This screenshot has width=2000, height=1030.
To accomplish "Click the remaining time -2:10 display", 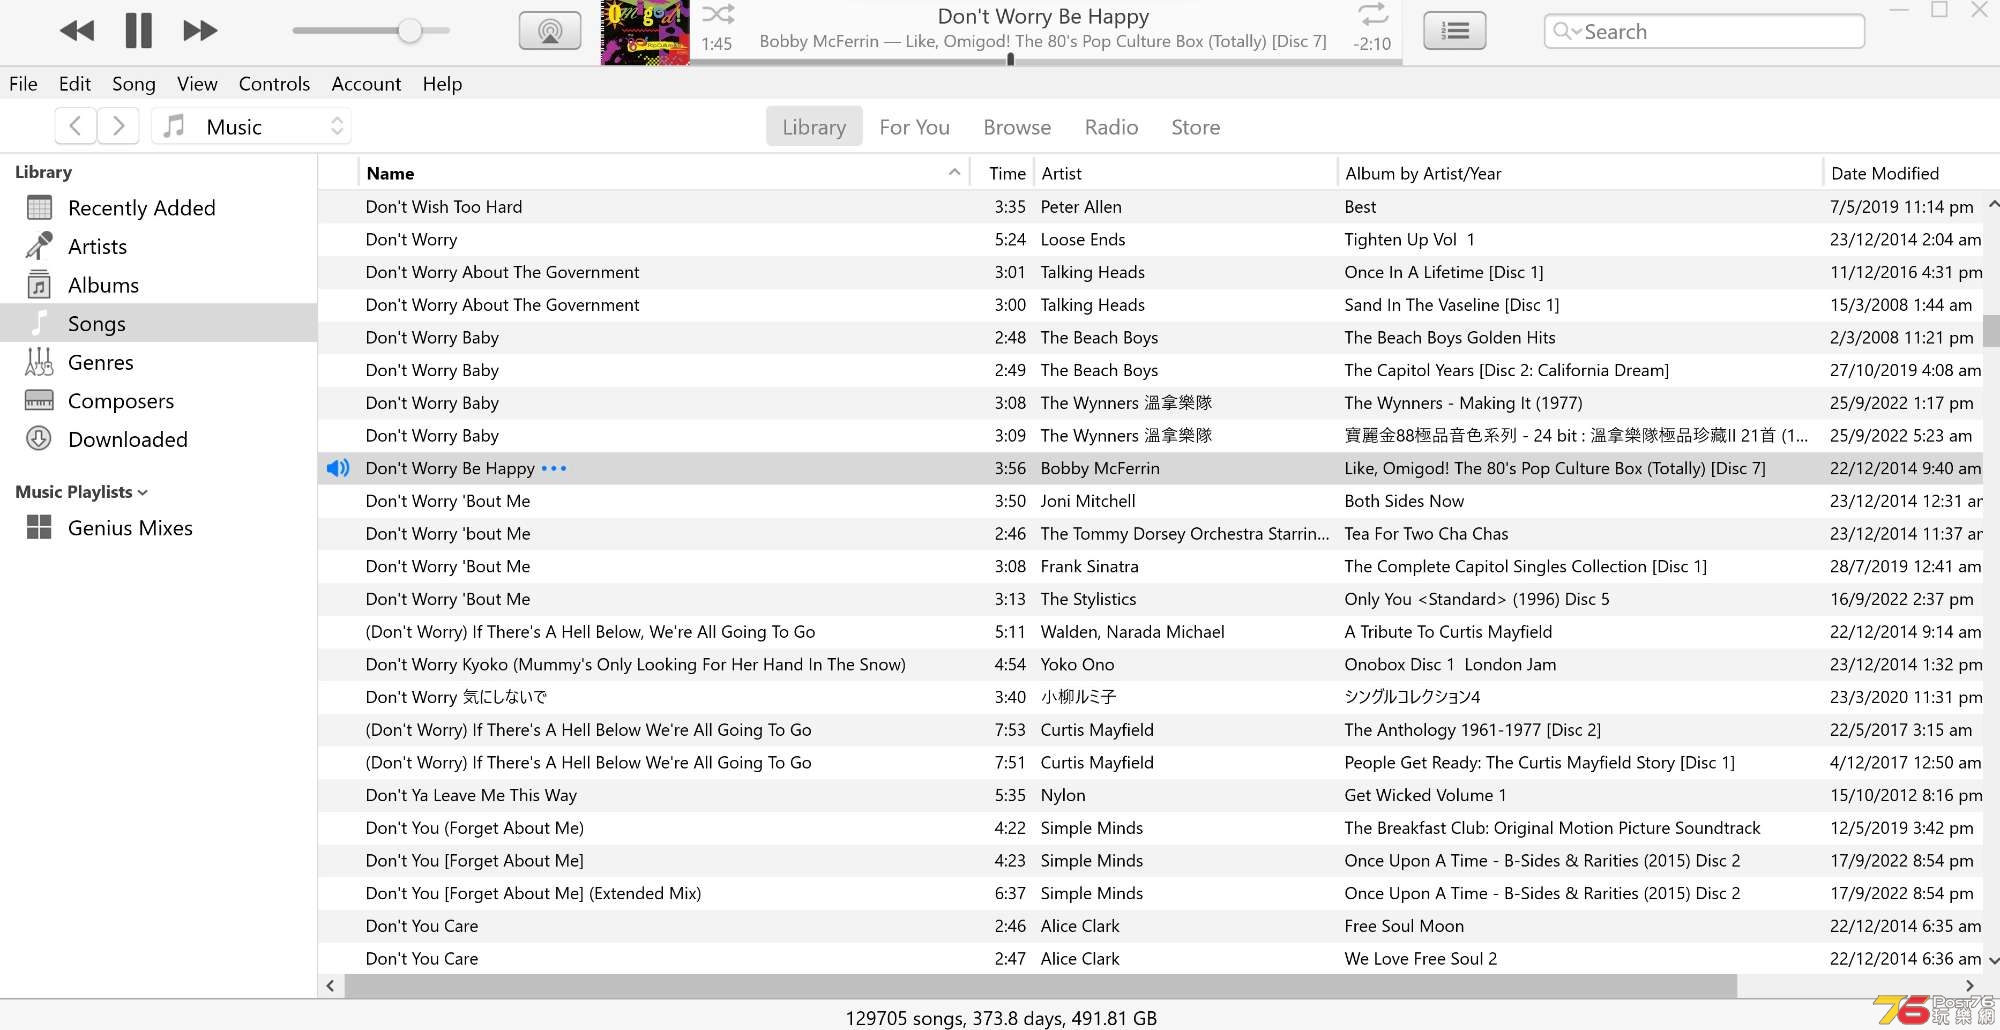I will [x=1372, y=44].
